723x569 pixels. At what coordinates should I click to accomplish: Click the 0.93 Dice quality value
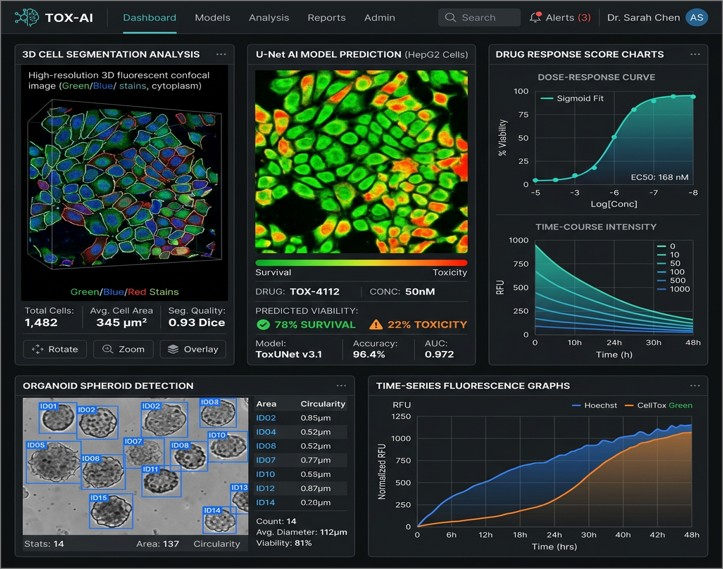(196, 322)
